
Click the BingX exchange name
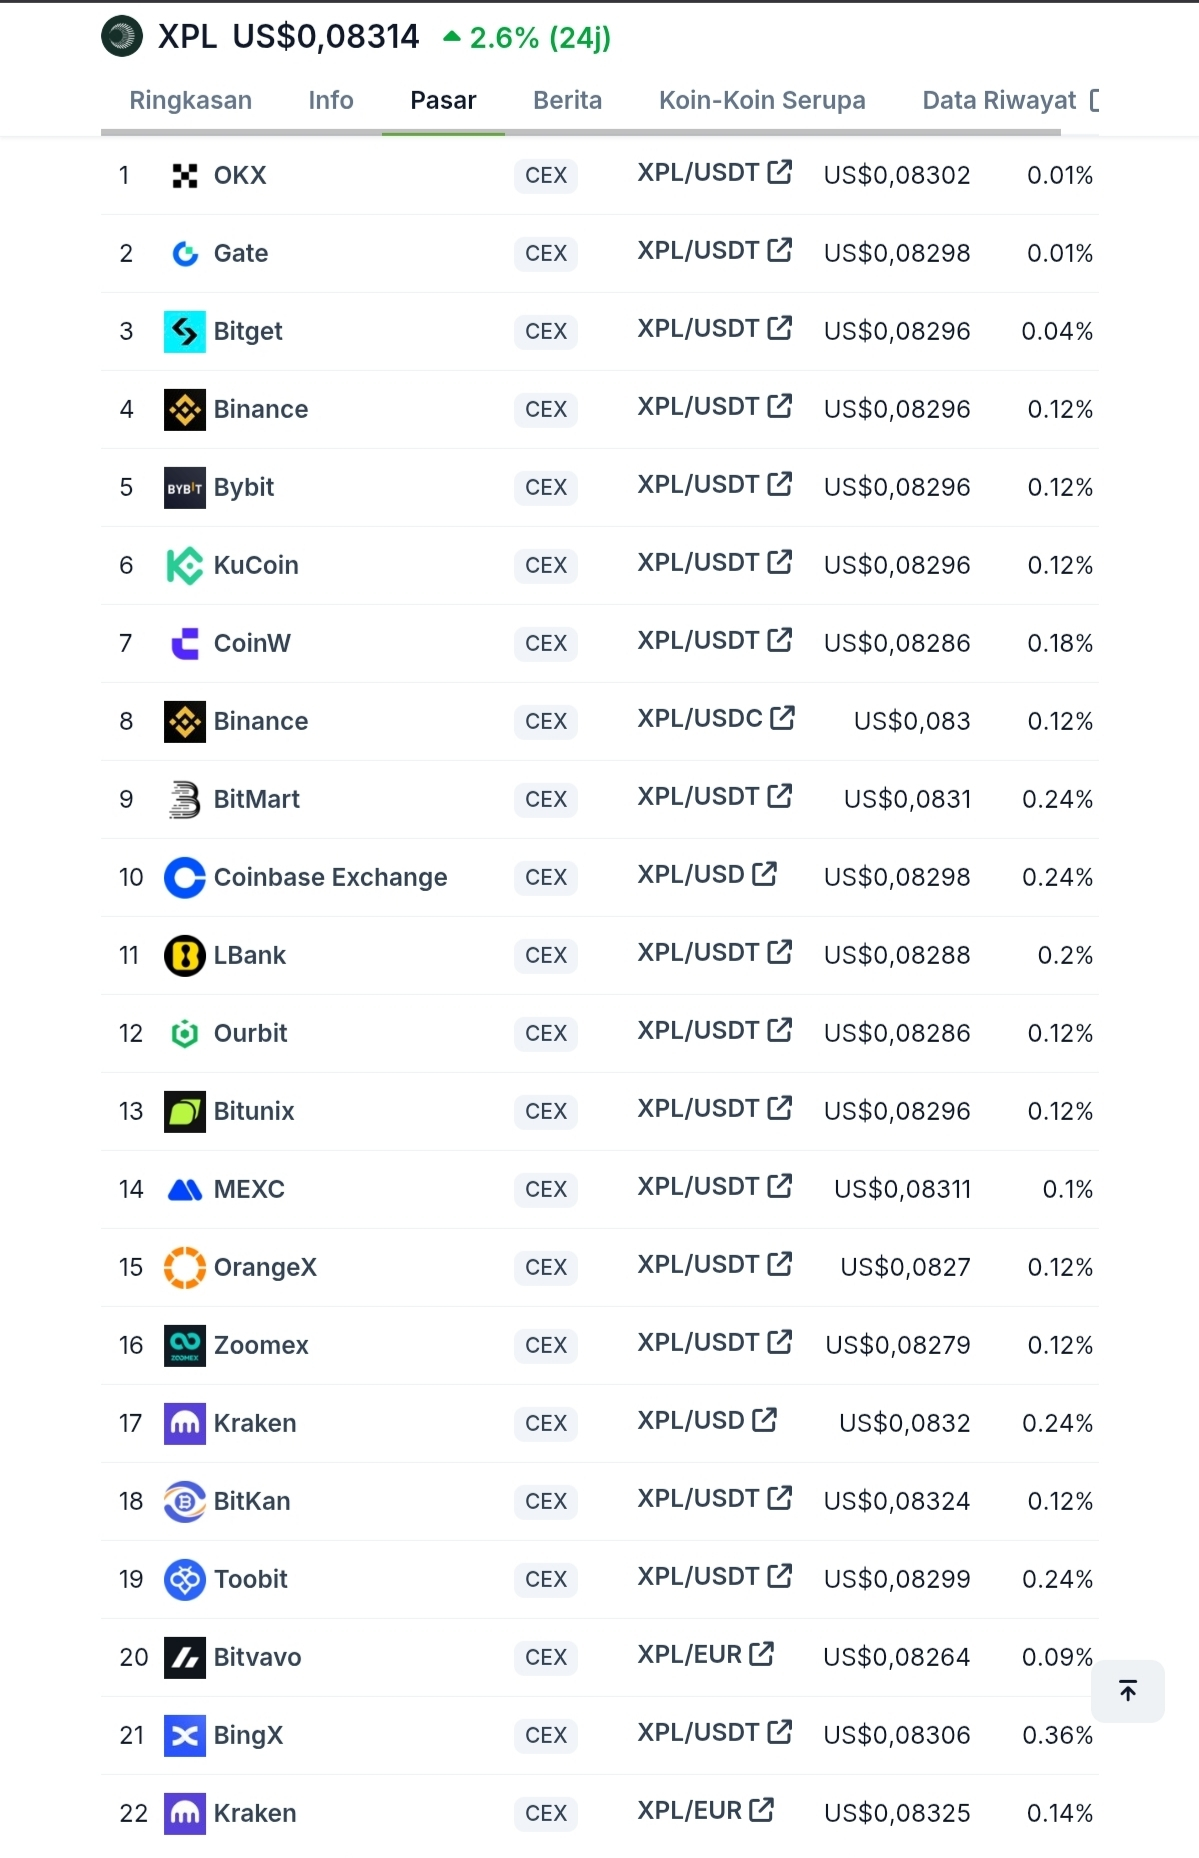coord(248,1736)
